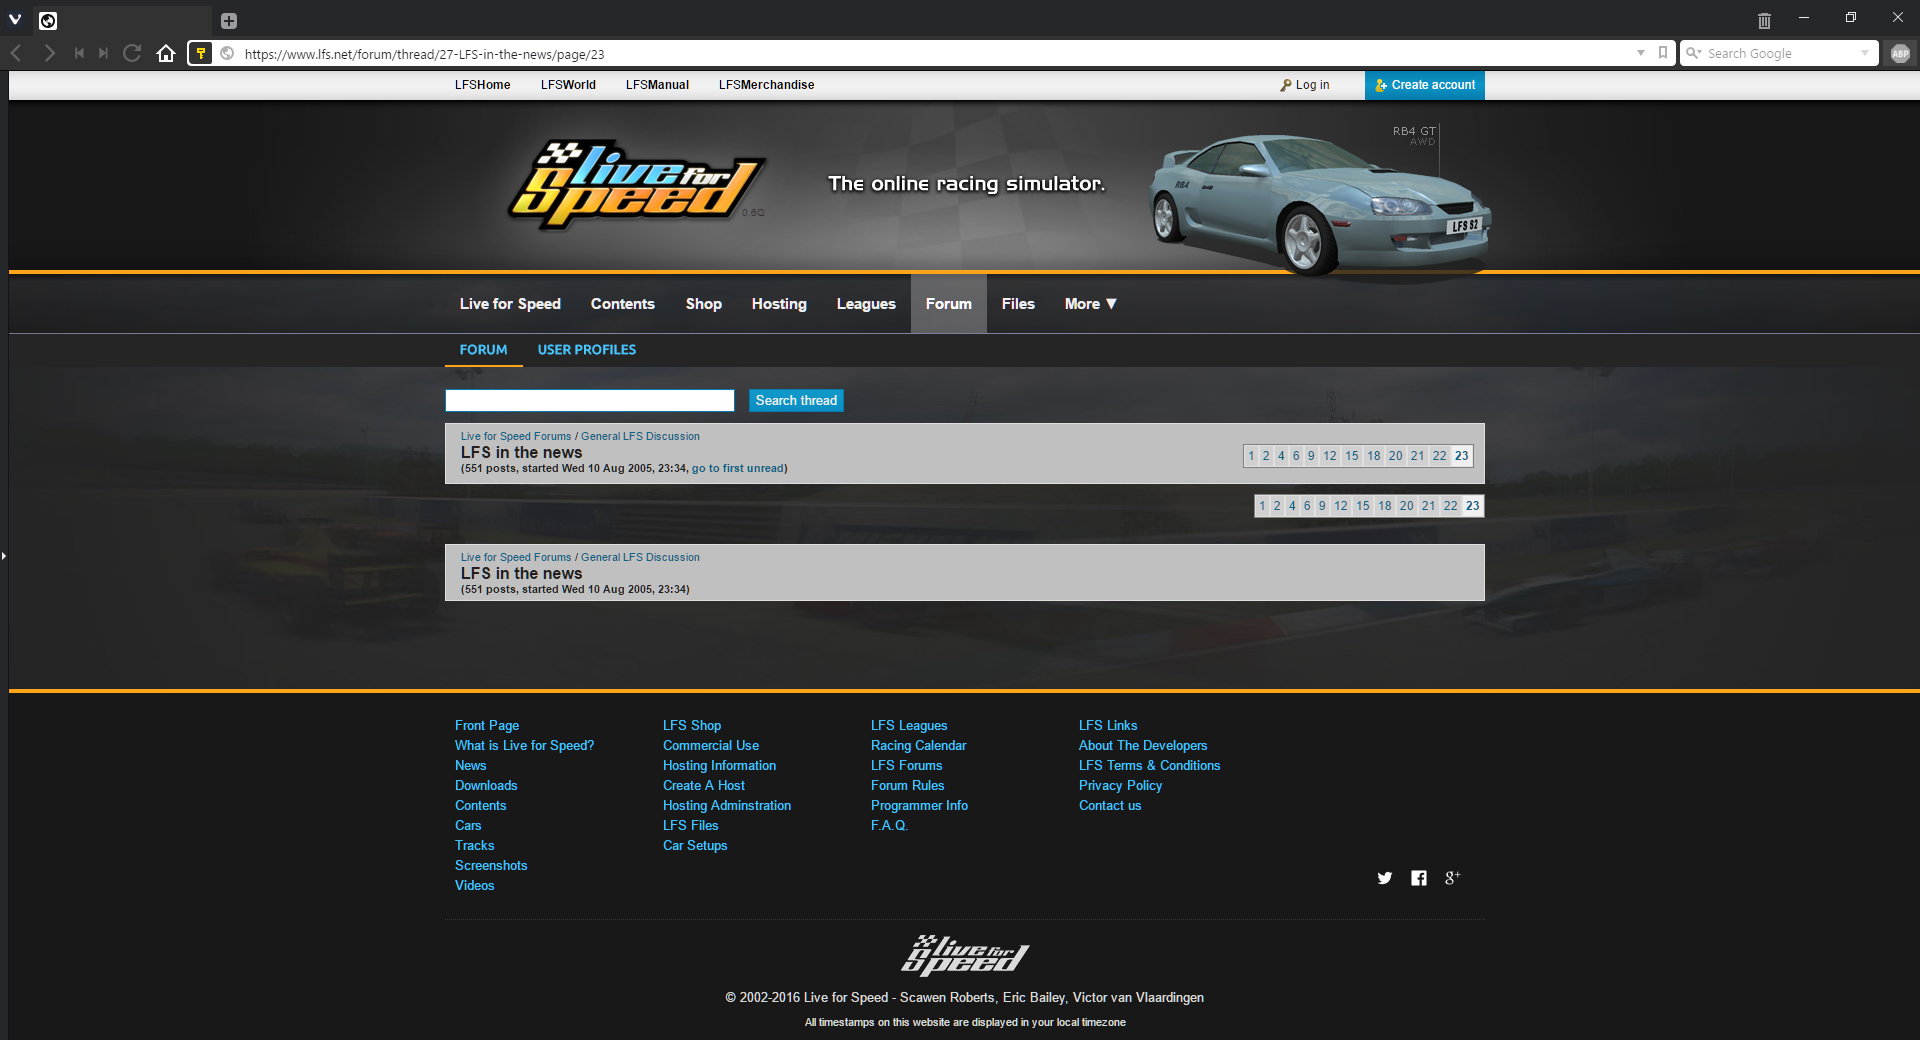Image resolution: width=1920 pixels, height=1040 pixels.
Task: Open footer Forum Rules link
Action: tap(908, 786)
